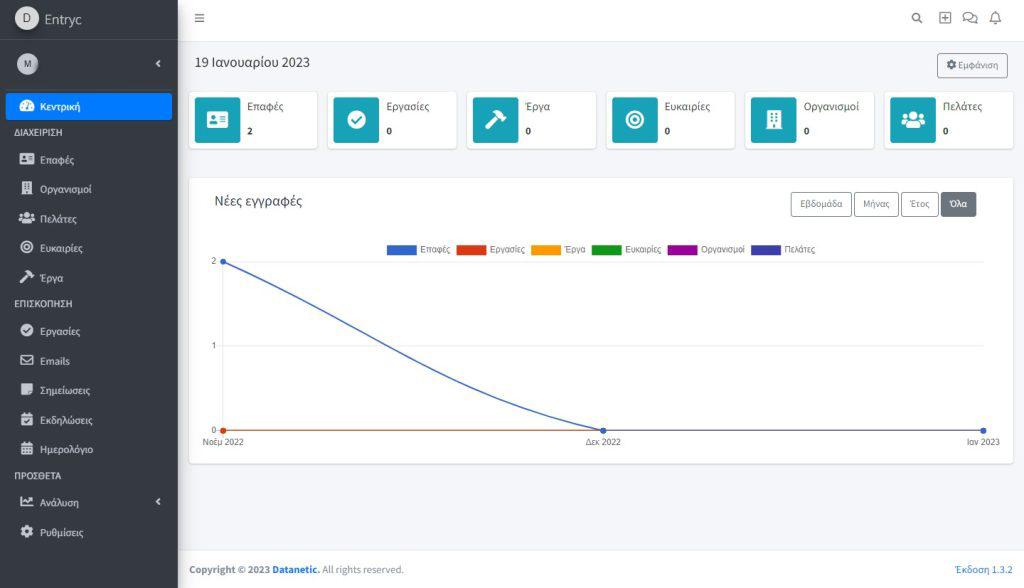This screenshot has height=588, width=1024.
Task: Check notifications via the bell icon
Action: (995, 17)
